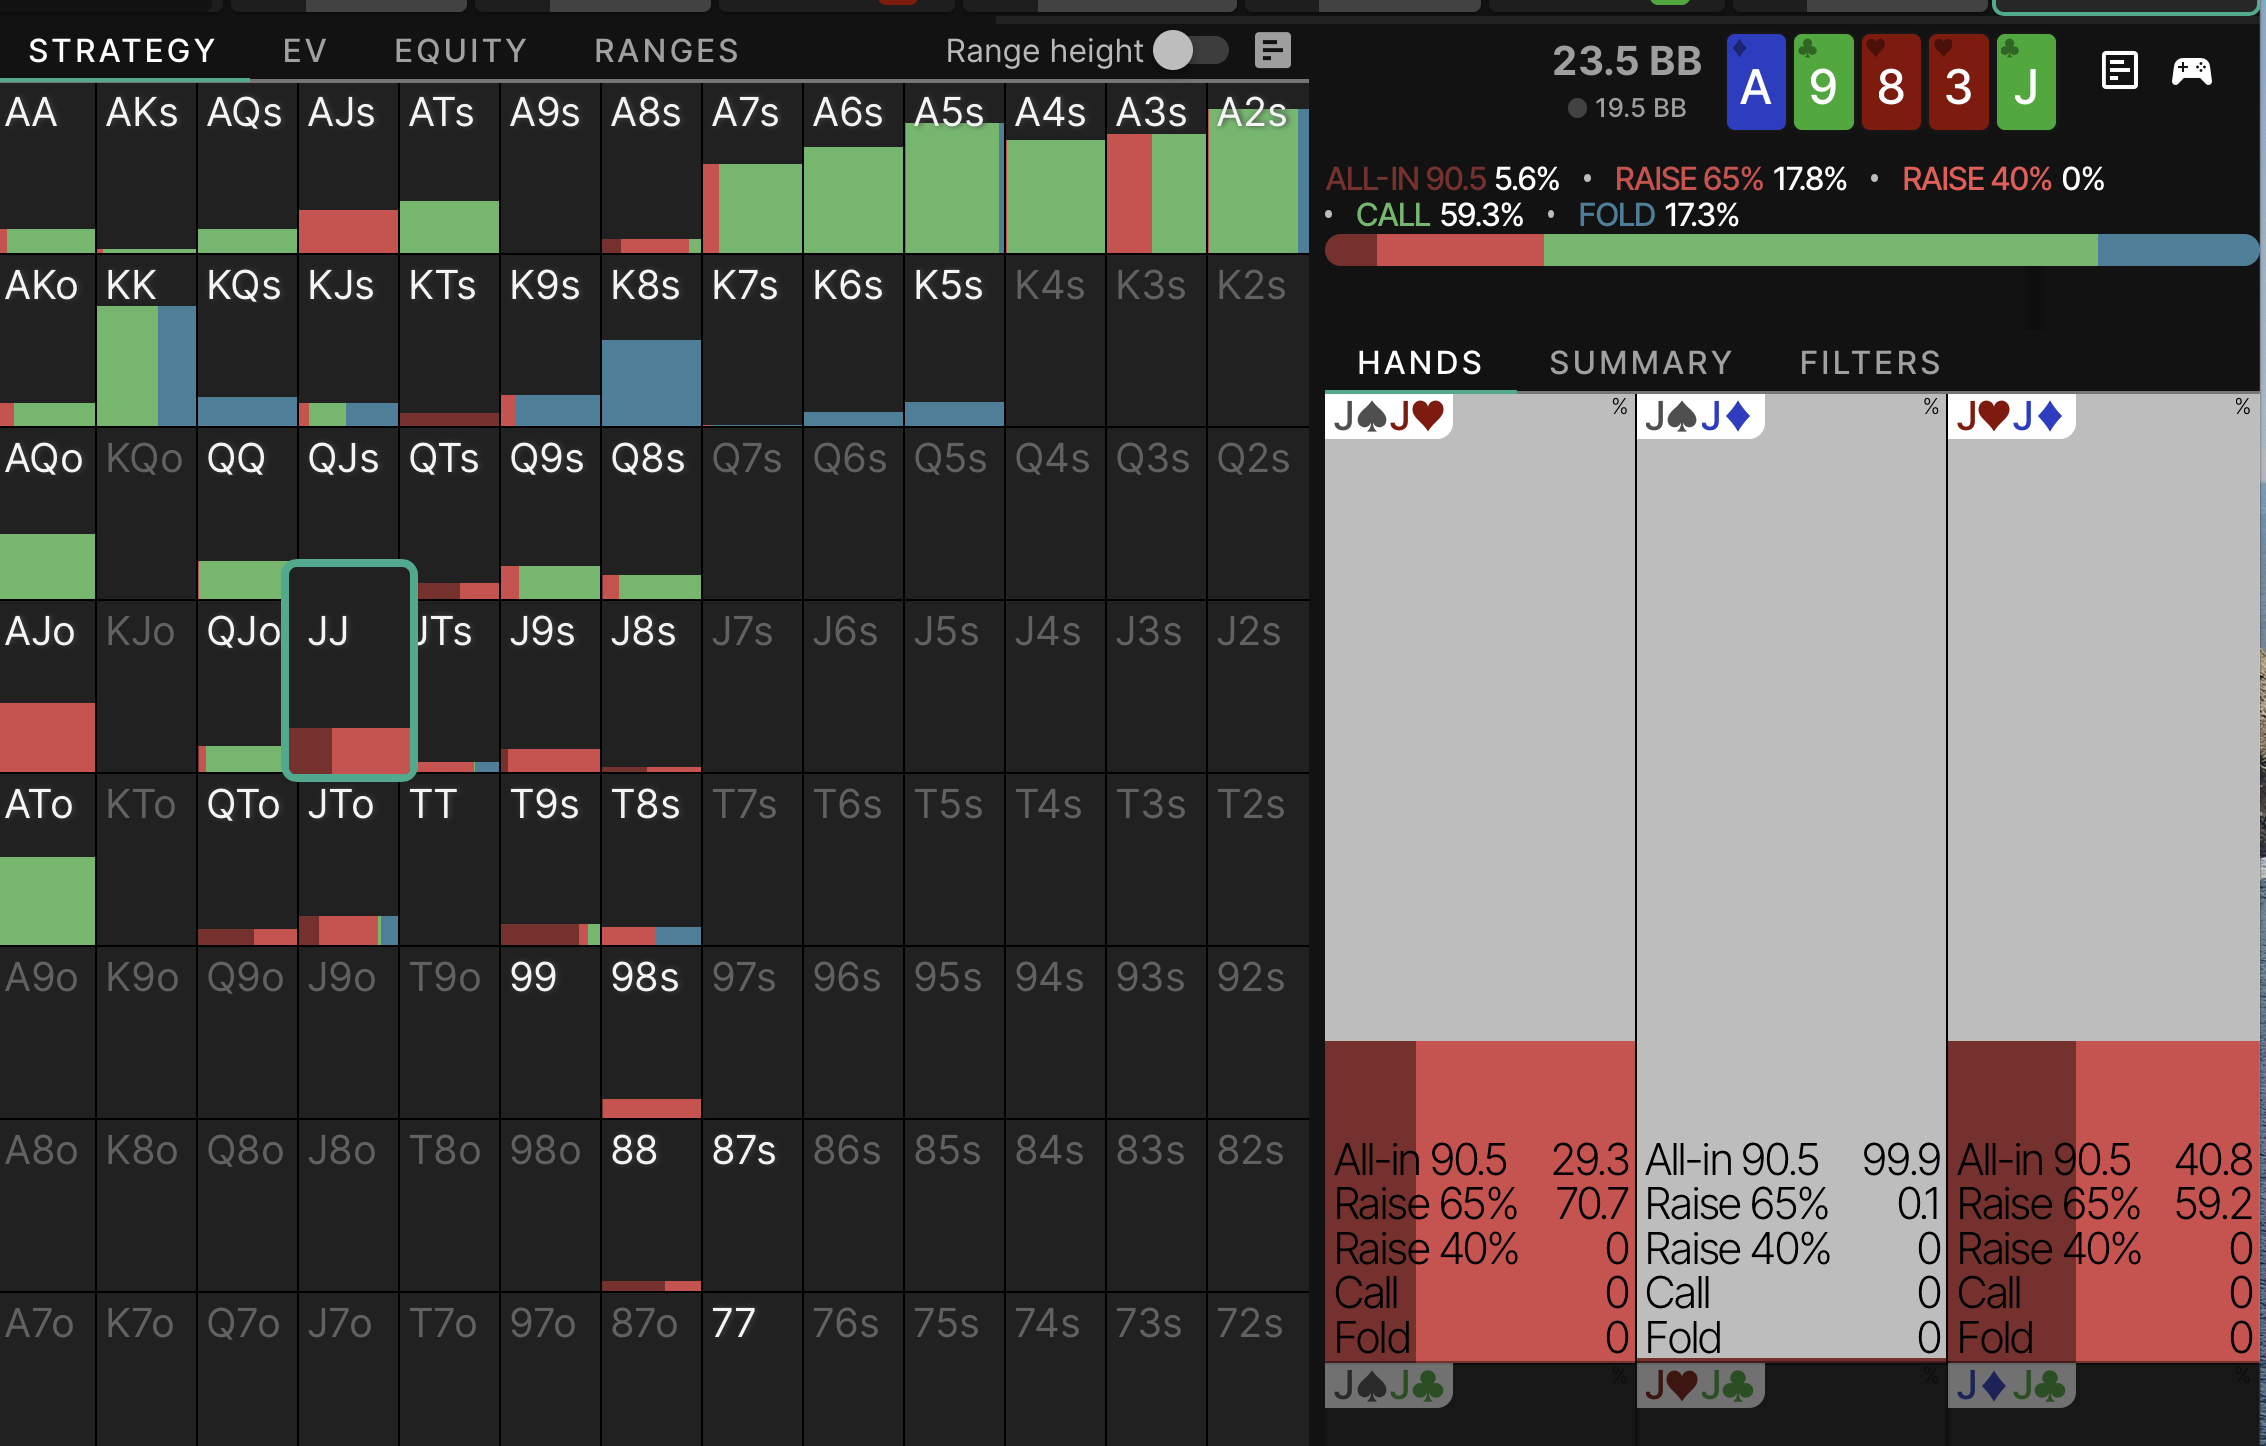2266x1446 pixels.
Task: Select the TT hand cell
Action: pos(449,860)
